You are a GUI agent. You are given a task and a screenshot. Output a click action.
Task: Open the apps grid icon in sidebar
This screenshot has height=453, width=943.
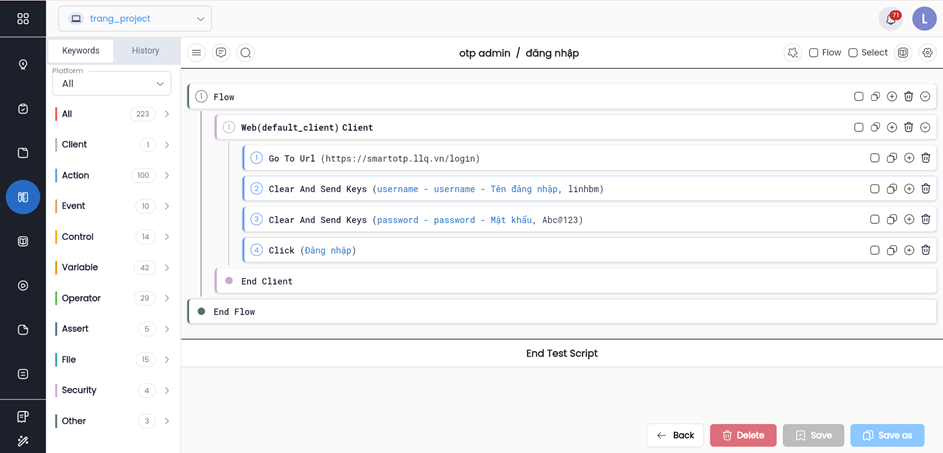(23, 19)
